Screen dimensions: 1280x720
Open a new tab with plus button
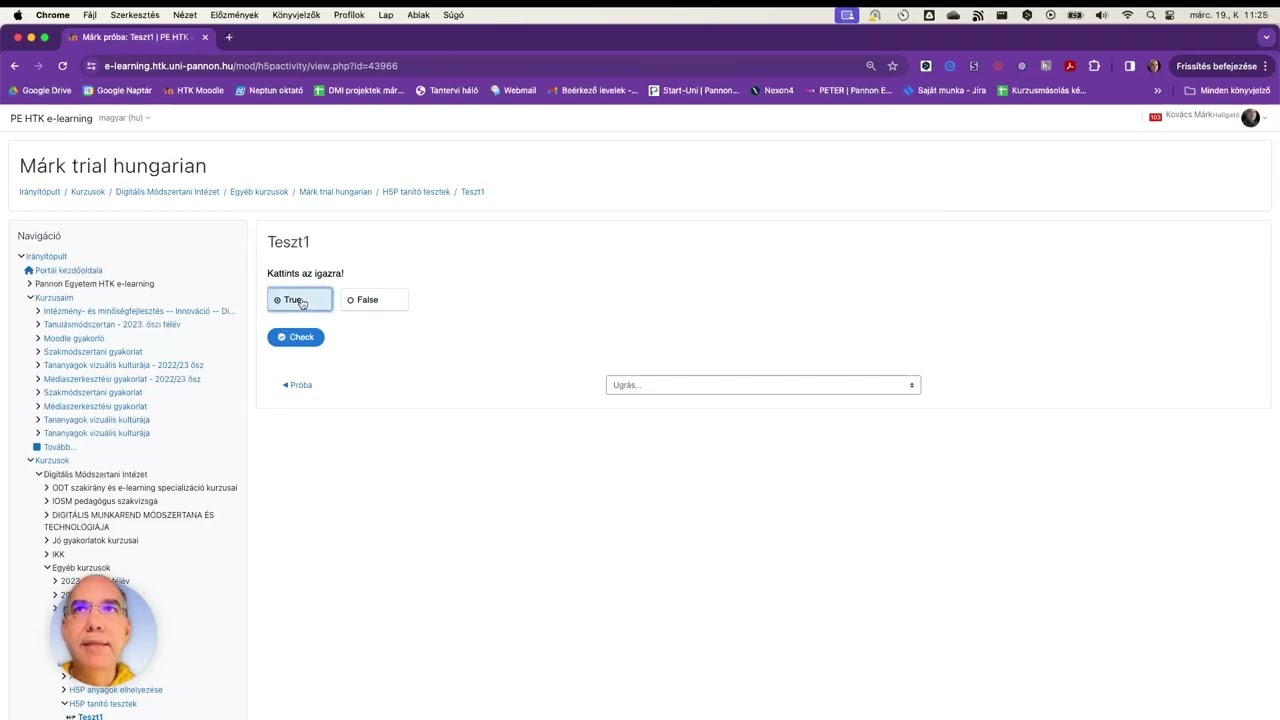(x=229, y=37)
